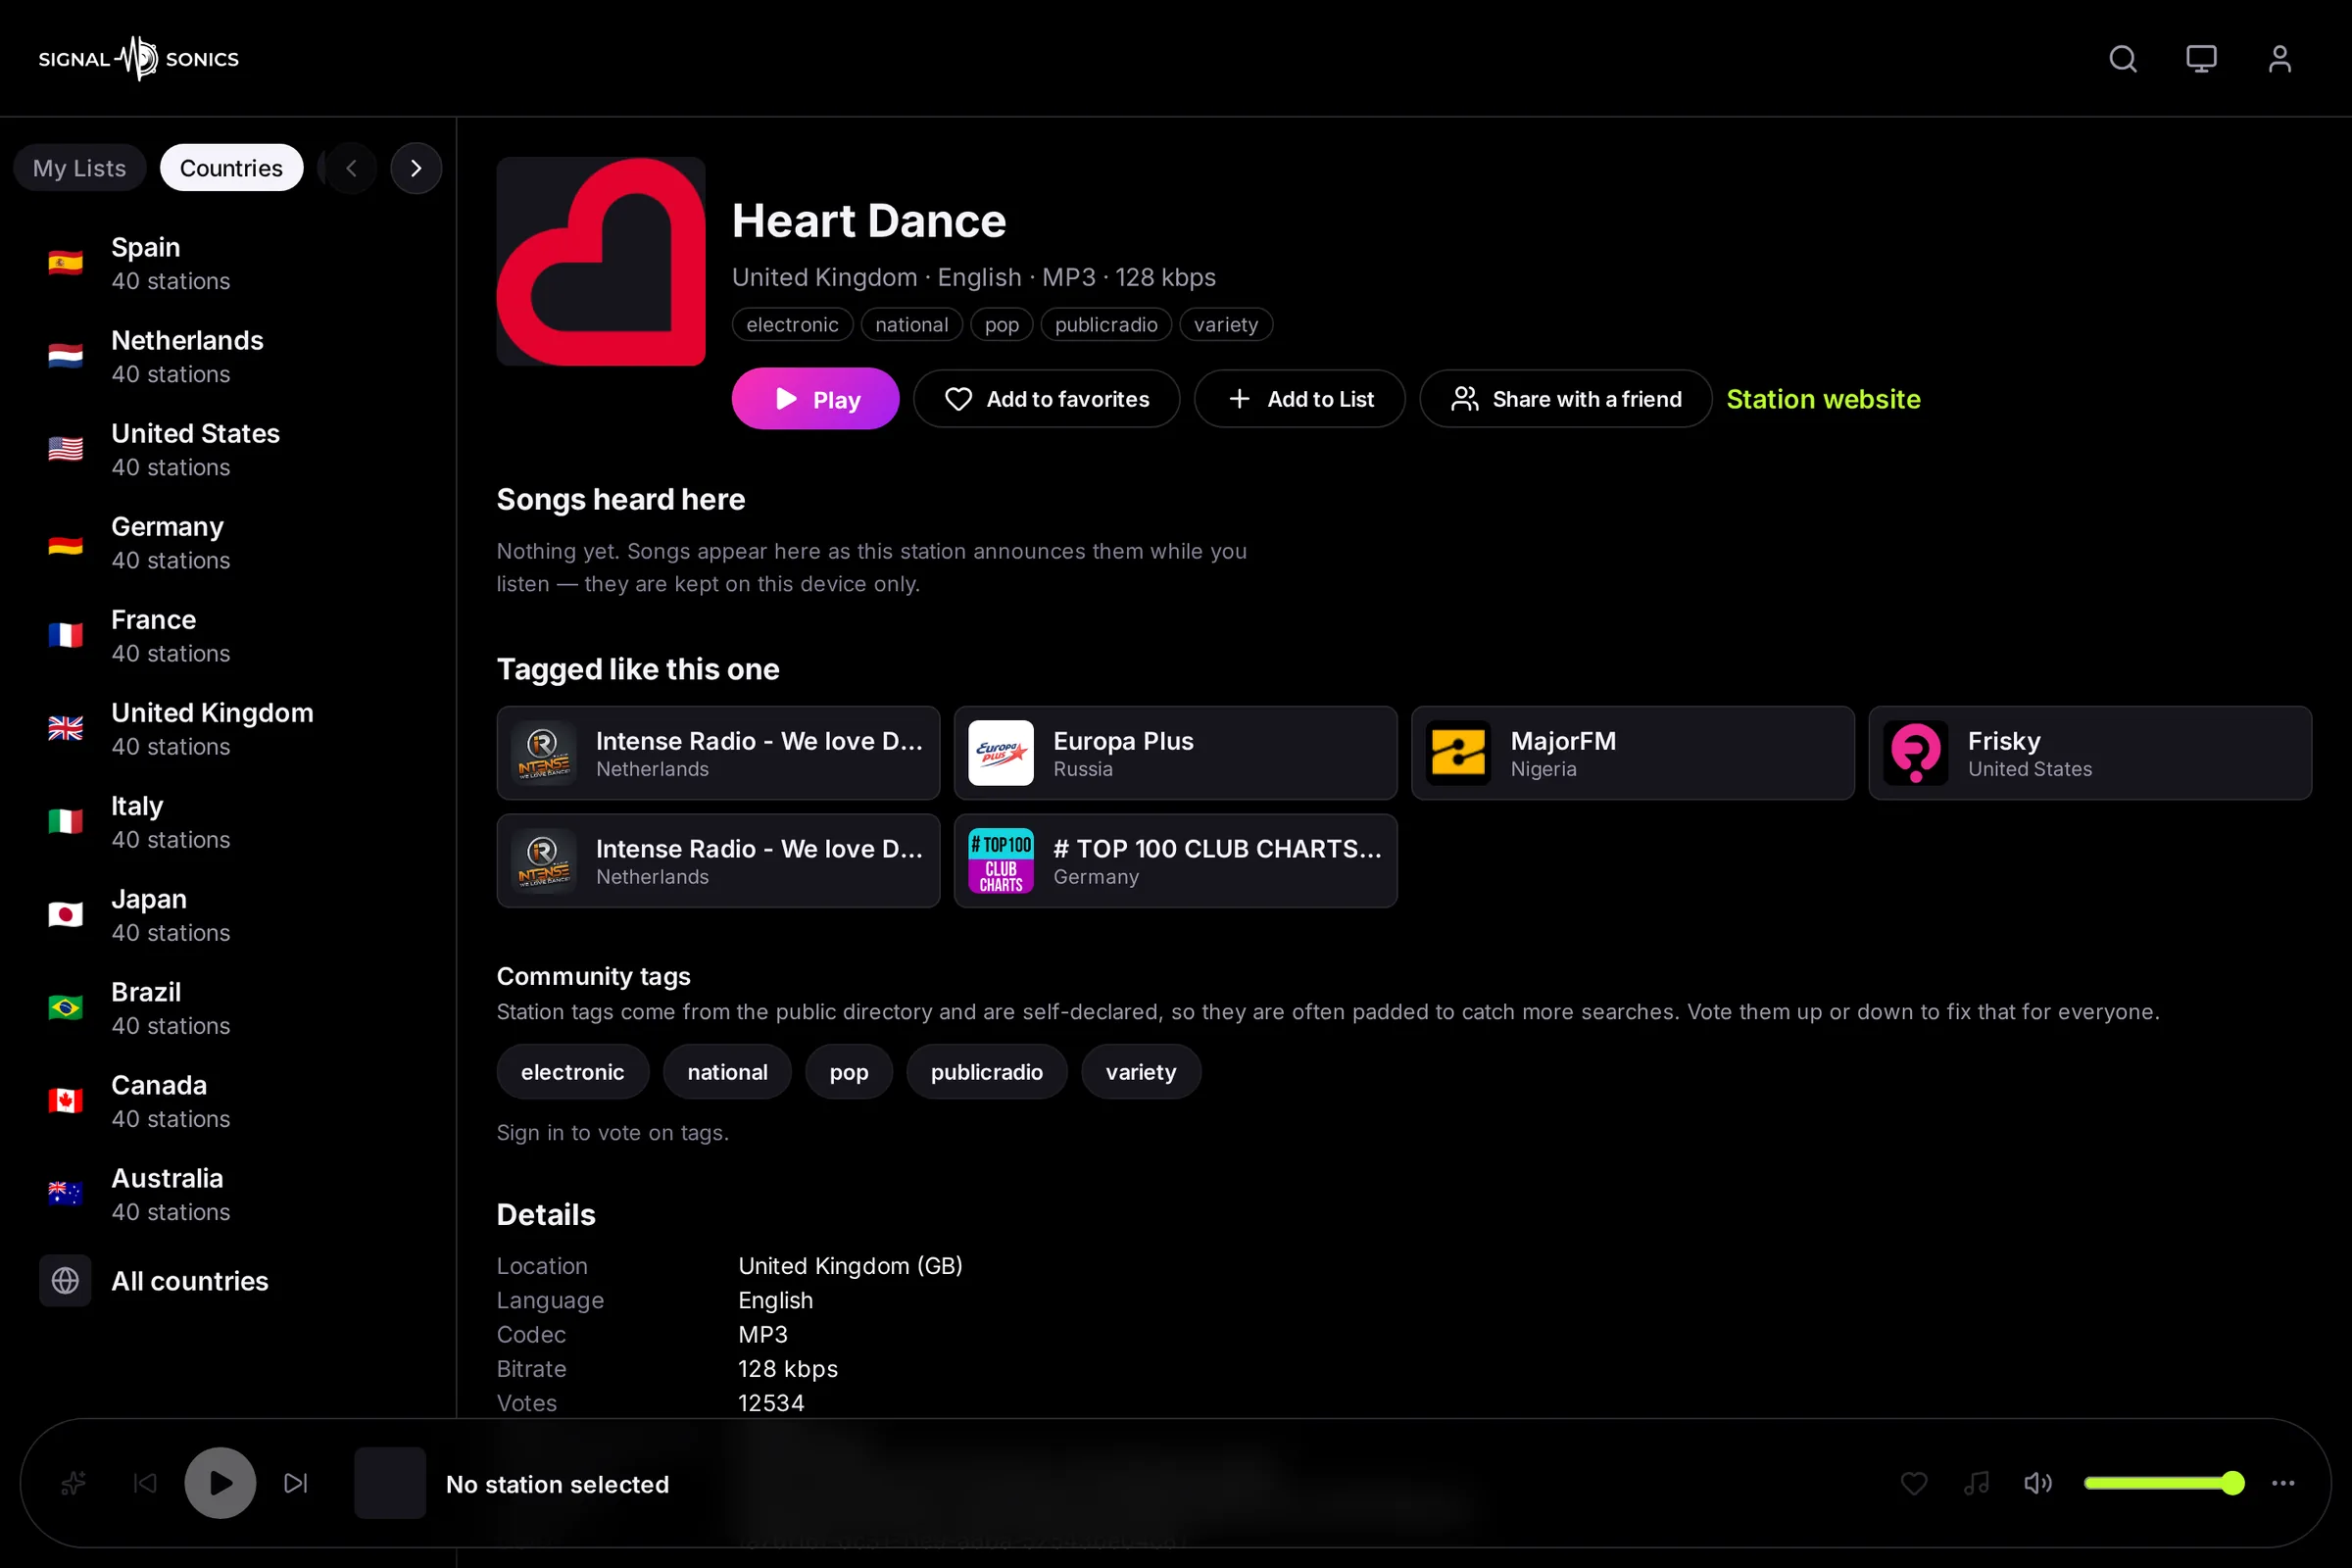Screen dimensions: 2352x1568
Task: Click the music note icon in player bar
Action: pyautogui.click(x=1976, y=1483)
